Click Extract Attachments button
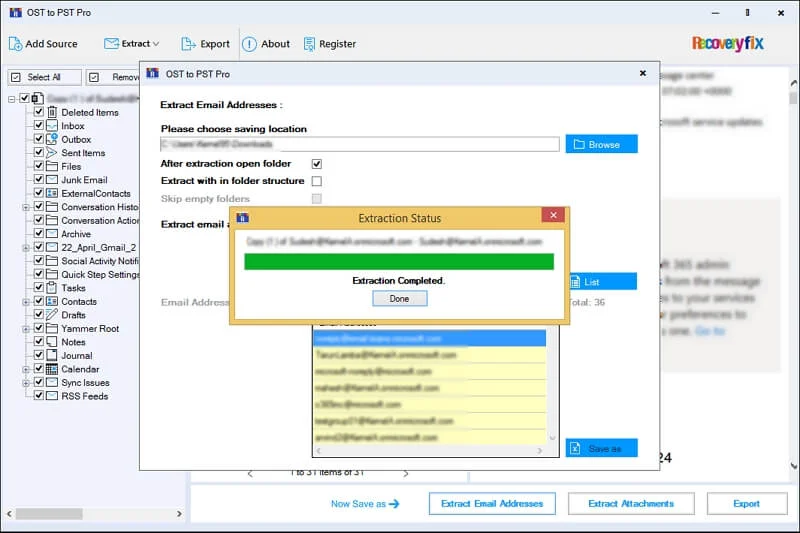Screen dimensions: 800x533 pyautogui.click(x=631, y=503)
